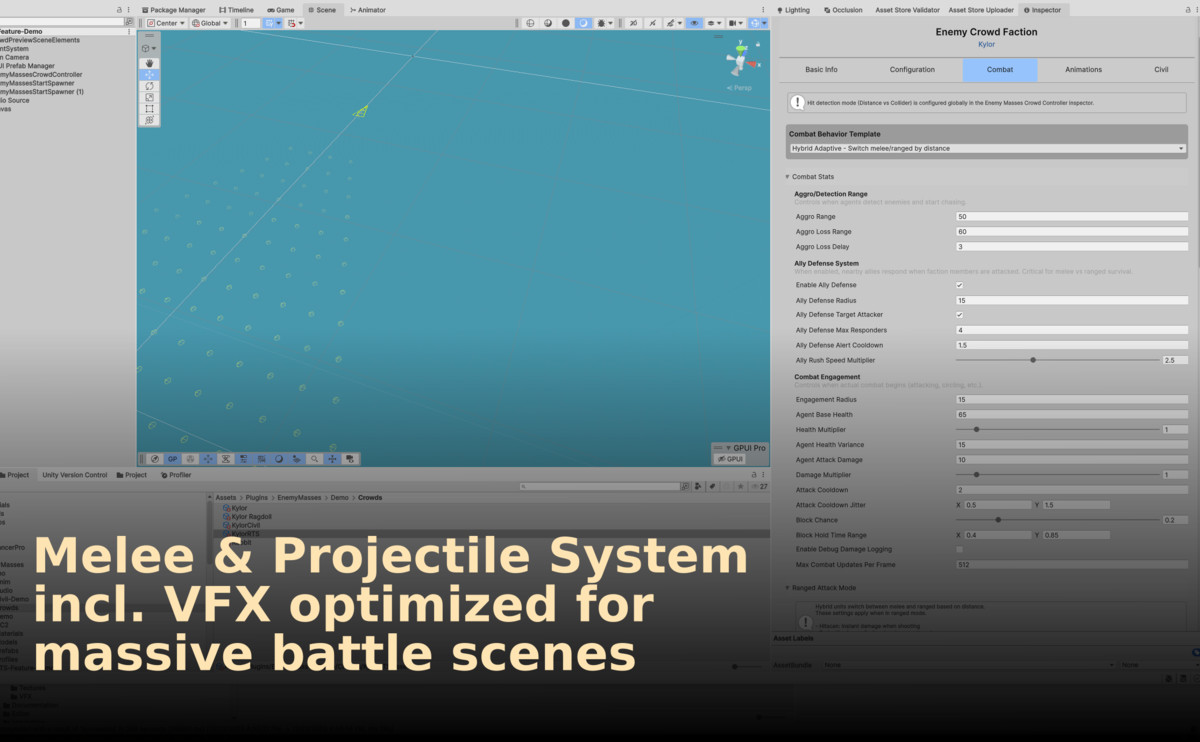Open the Crowds folder breadcrumb link
Image resolution: width=1200 pixels, height=742 pixels.
click(x=368, y=497)
